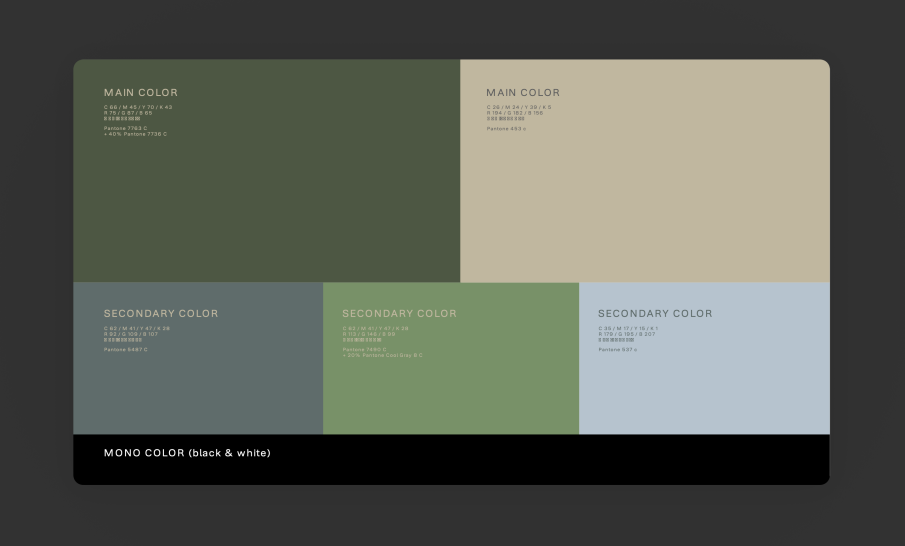Image resolution: width=905 pixels, height=546 pixels.
Task: Pick the light blue secondary color swatch
Action: tap(704, 390)
